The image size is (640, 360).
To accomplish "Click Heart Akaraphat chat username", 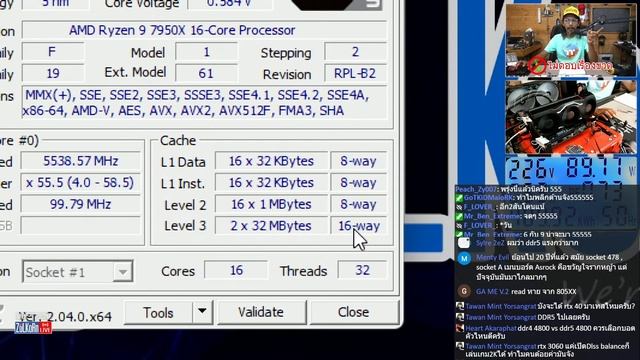I will click(491, 328).
